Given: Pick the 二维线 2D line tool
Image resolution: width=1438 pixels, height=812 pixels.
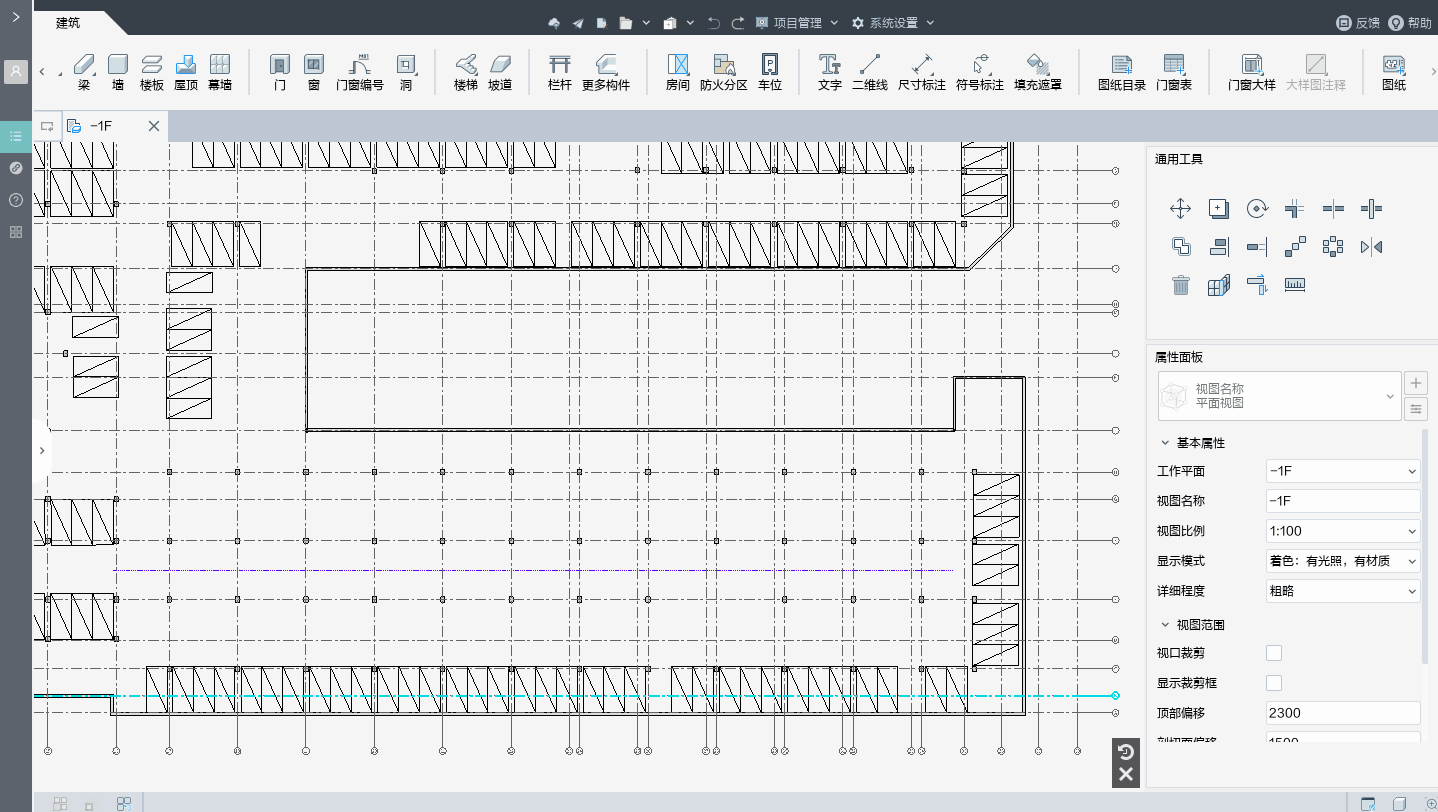Looking at the screenshot, I should pyautogui.click(x=870, y=73).
